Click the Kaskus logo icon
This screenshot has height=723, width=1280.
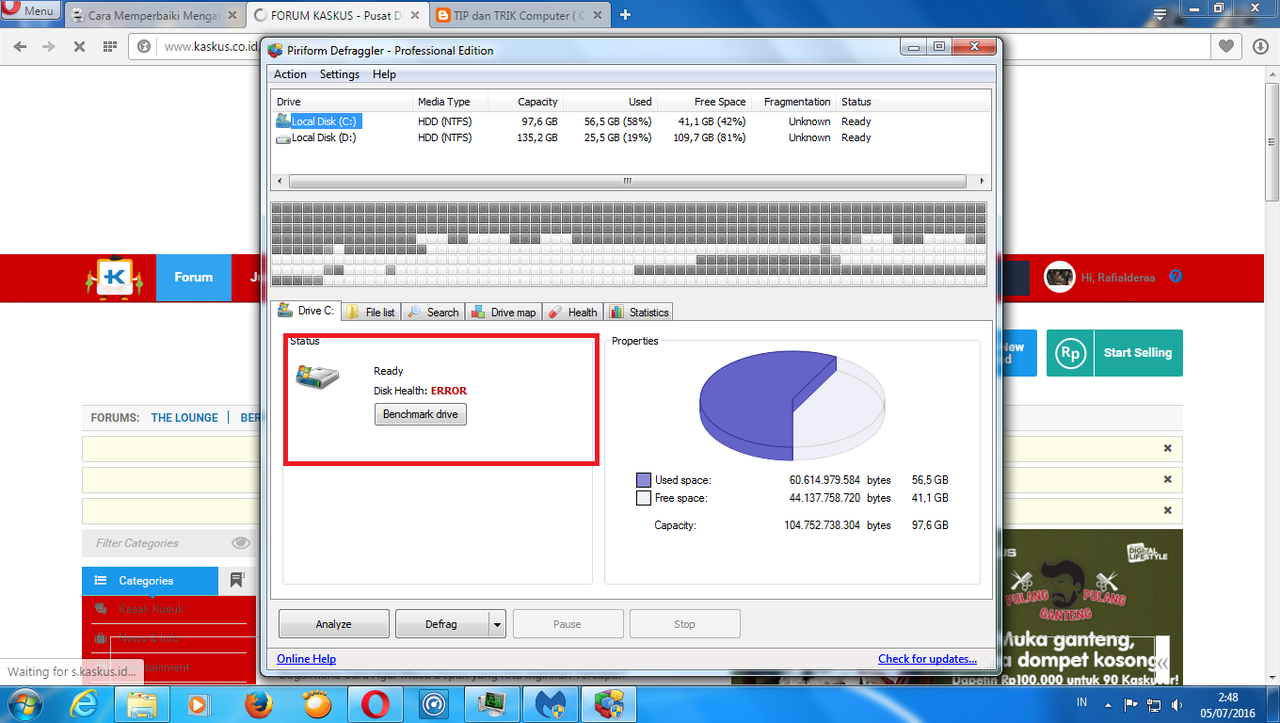pos(114,277)
